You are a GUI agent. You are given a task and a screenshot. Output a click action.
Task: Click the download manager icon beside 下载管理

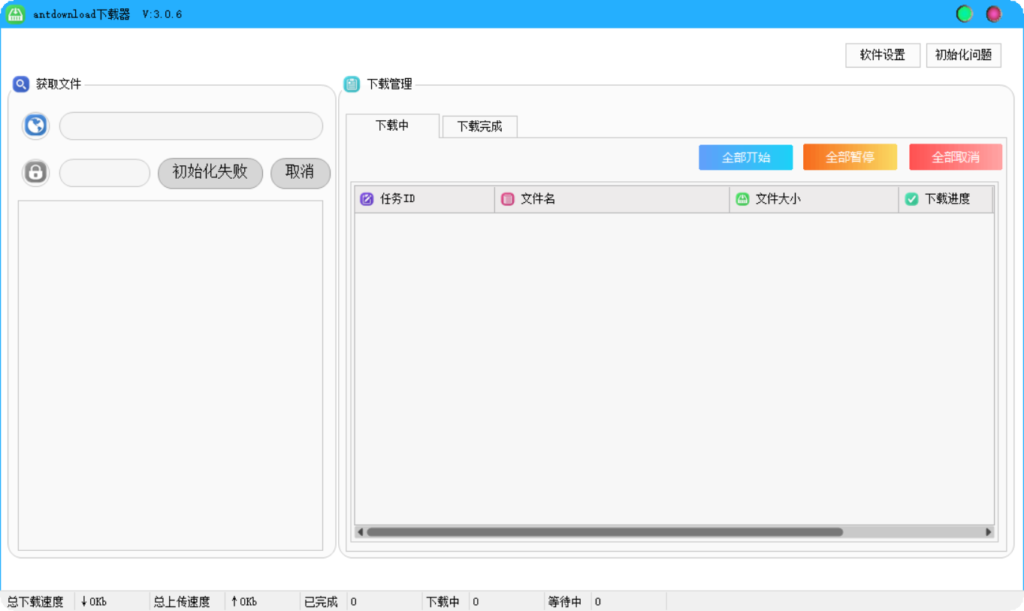(351, 84)
